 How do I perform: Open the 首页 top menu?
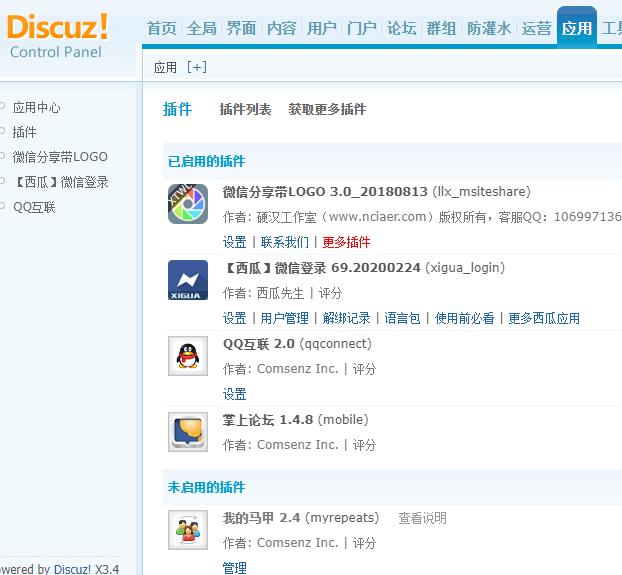click(x=161, y=28)
